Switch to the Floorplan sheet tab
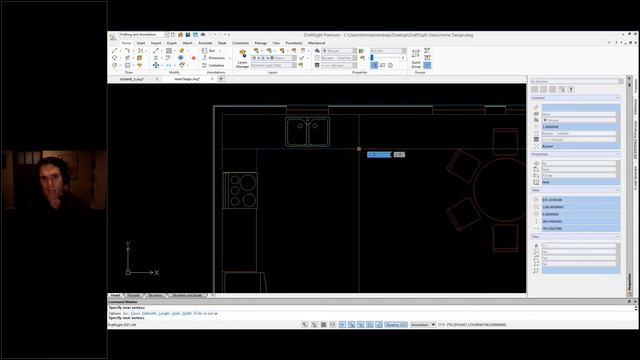This screenshot has height=360, width=640. (x=134, y=295)
